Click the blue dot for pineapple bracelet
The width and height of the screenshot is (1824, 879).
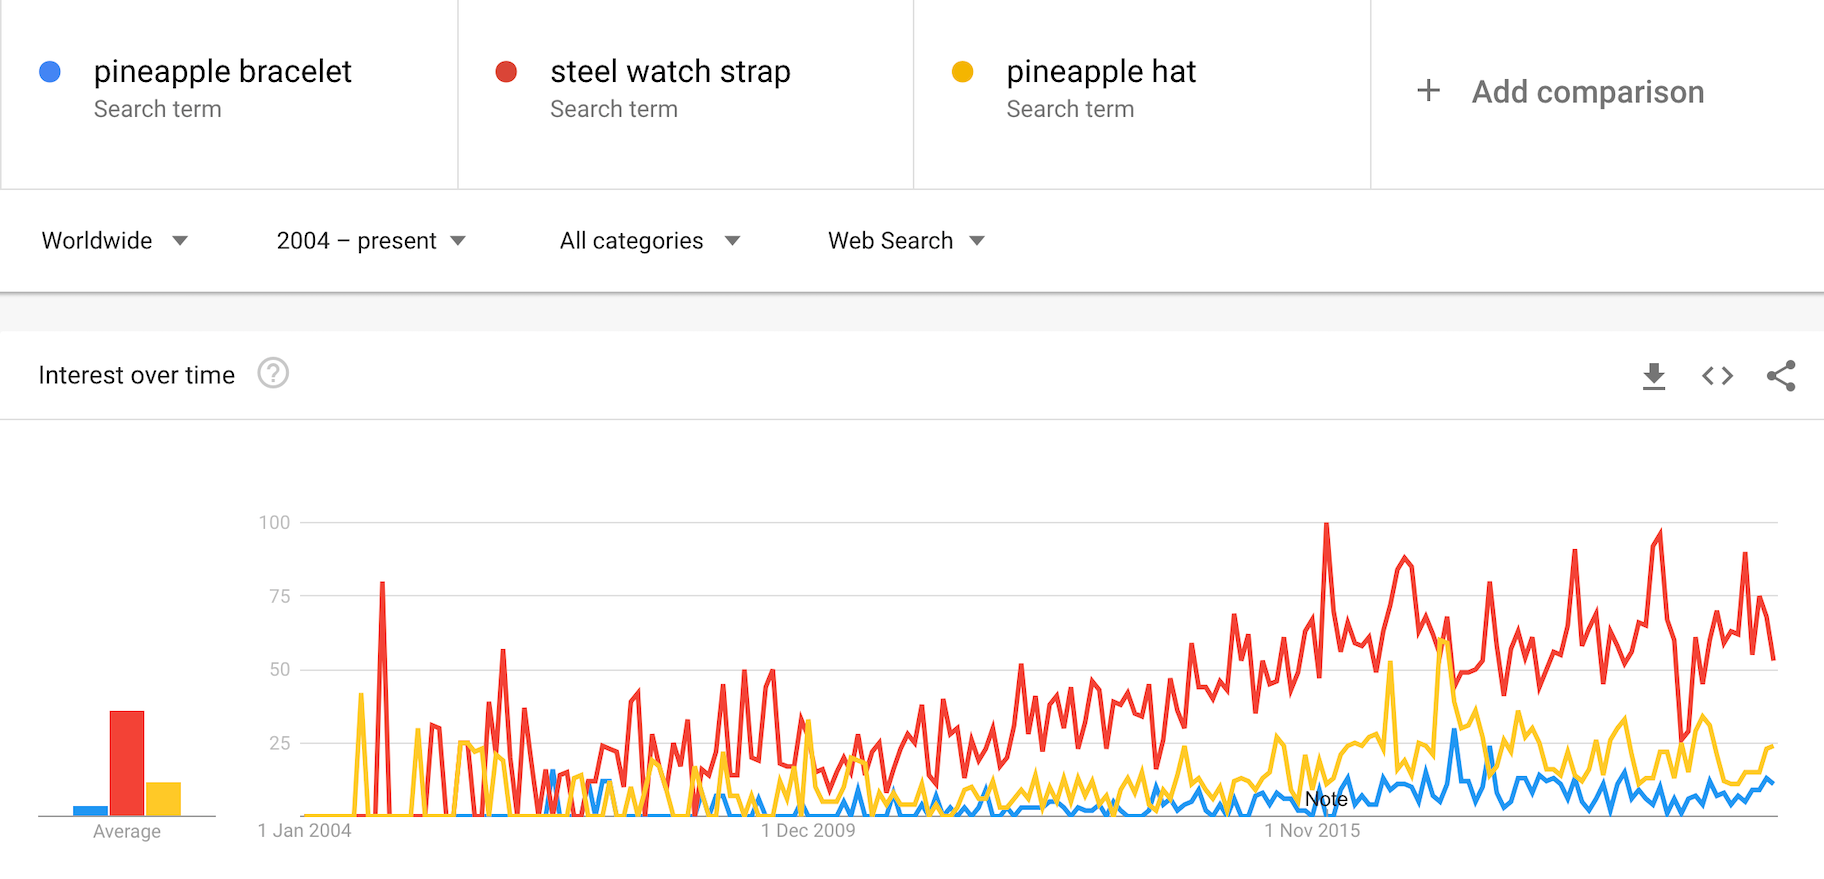[50, 72]
